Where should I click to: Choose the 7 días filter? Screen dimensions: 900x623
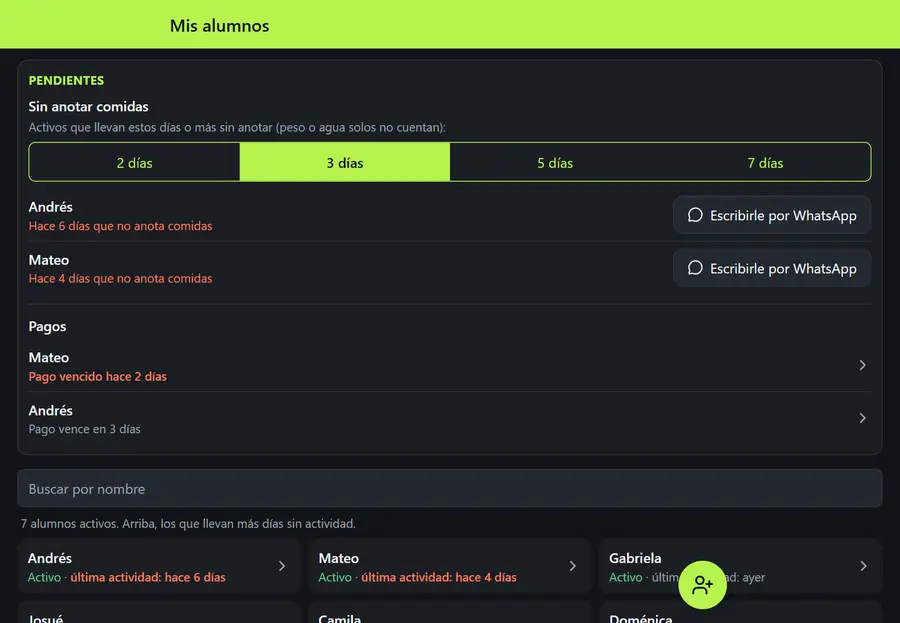(765, 162)
